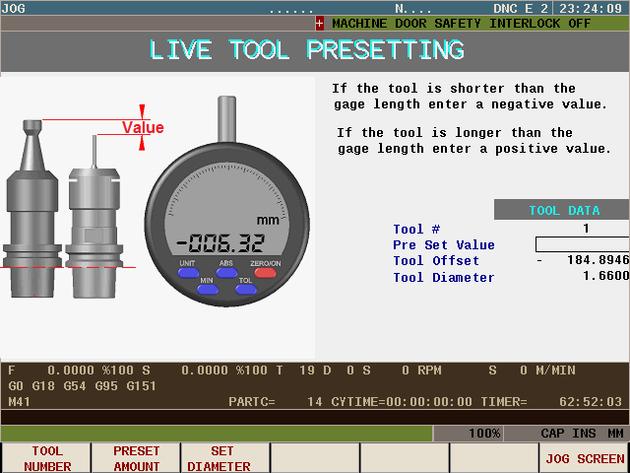Screen dimensions: 630x473
Task: Click the 100% override status field
Action: (468, 433)
